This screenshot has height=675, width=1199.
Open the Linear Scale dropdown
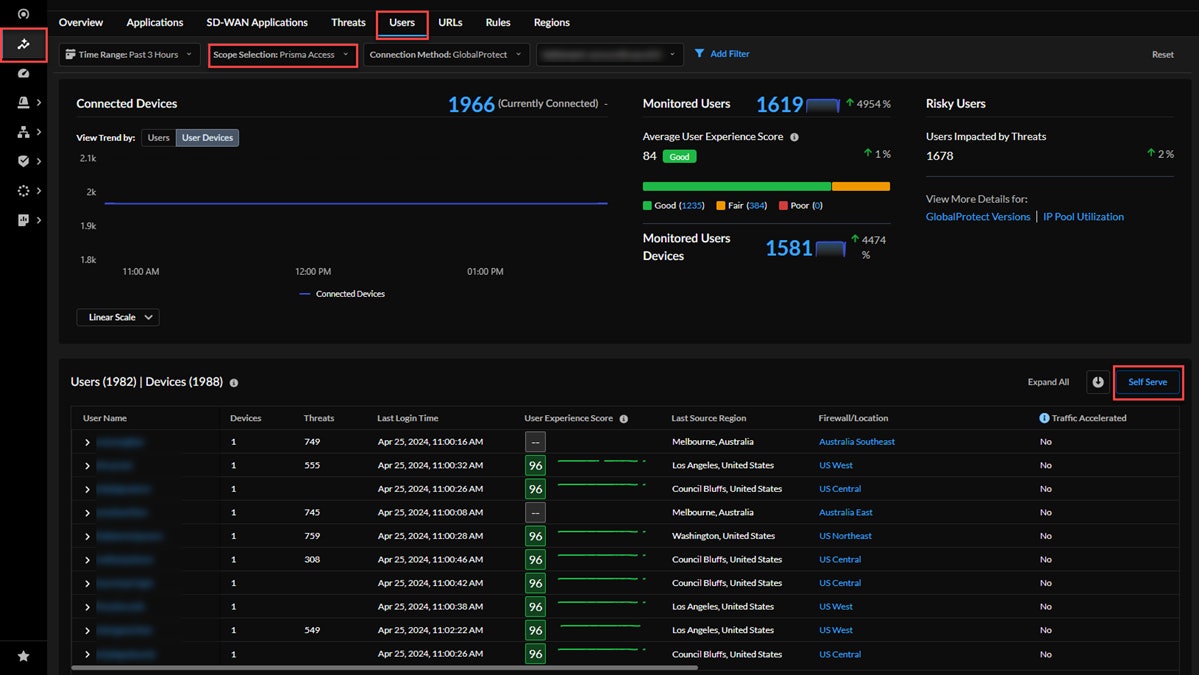point(118,317)
